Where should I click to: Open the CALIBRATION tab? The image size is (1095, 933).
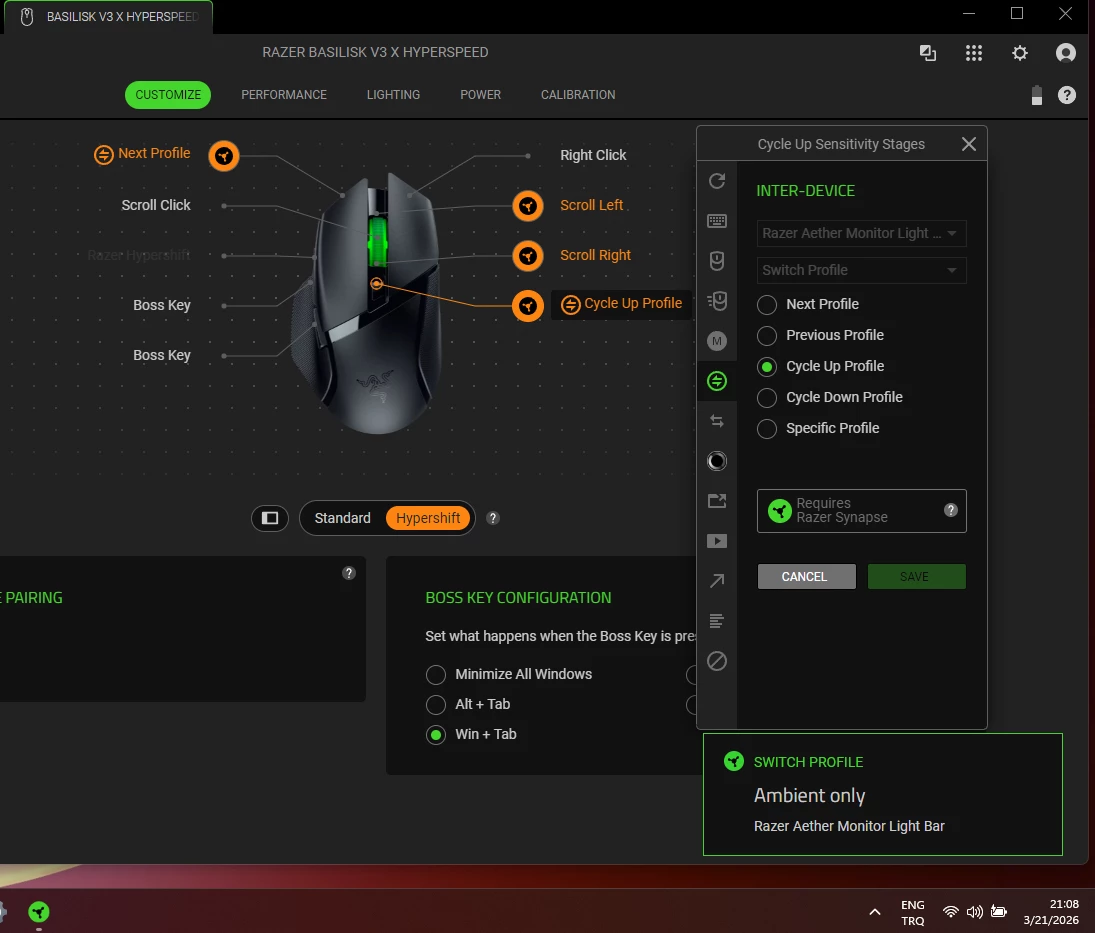pyautogui.click(x=578, y=95)
